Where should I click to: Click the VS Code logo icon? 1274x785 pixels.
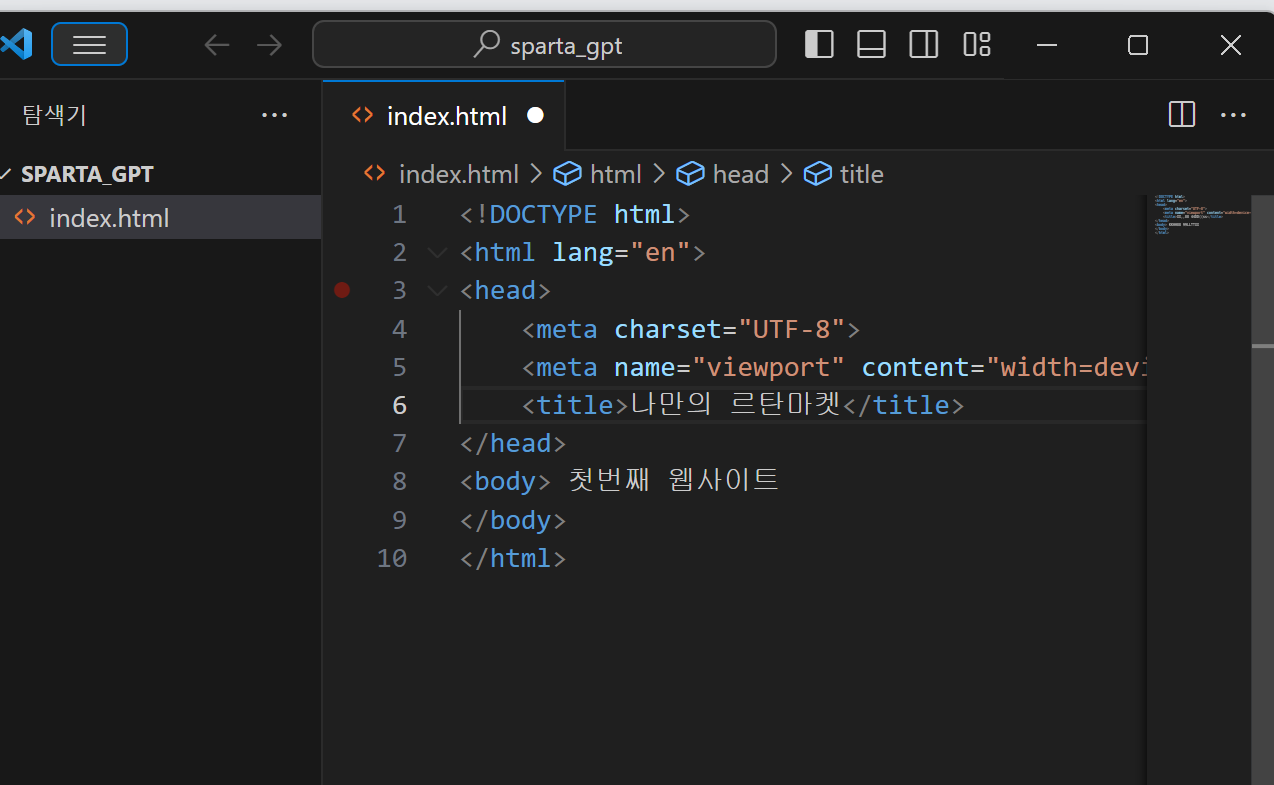coord(16,44)
